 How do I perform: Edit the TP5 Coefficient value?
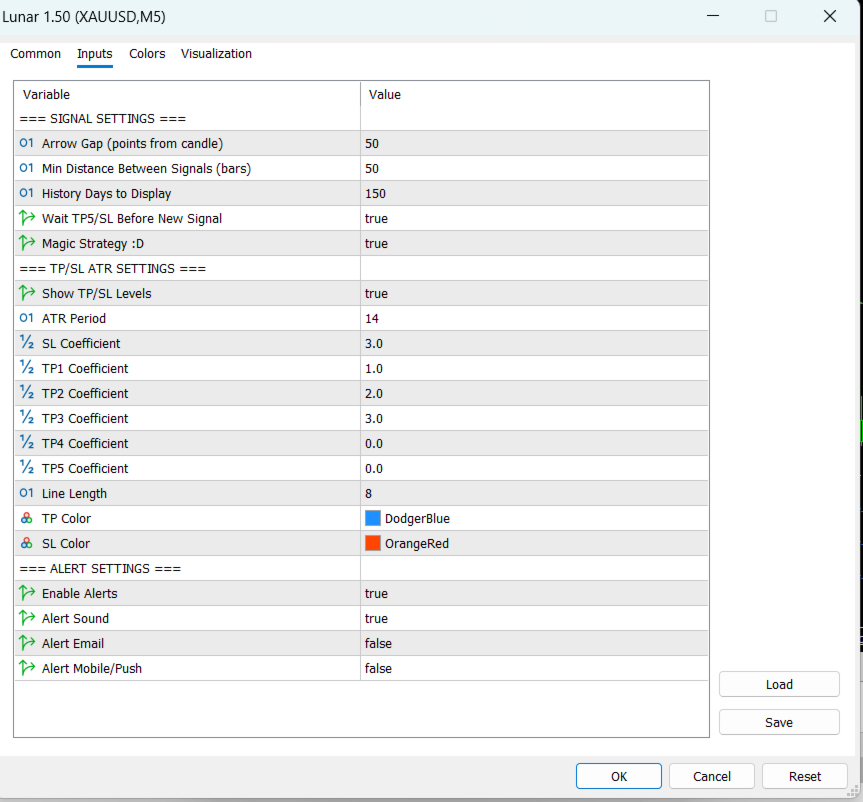coord(534,468)
